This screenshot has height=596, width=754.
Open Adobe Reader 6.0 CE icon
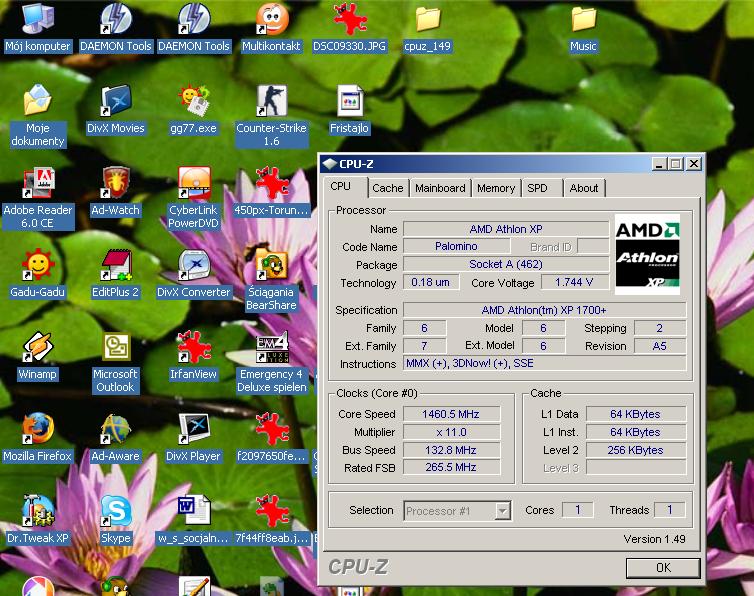click(37, 183)
